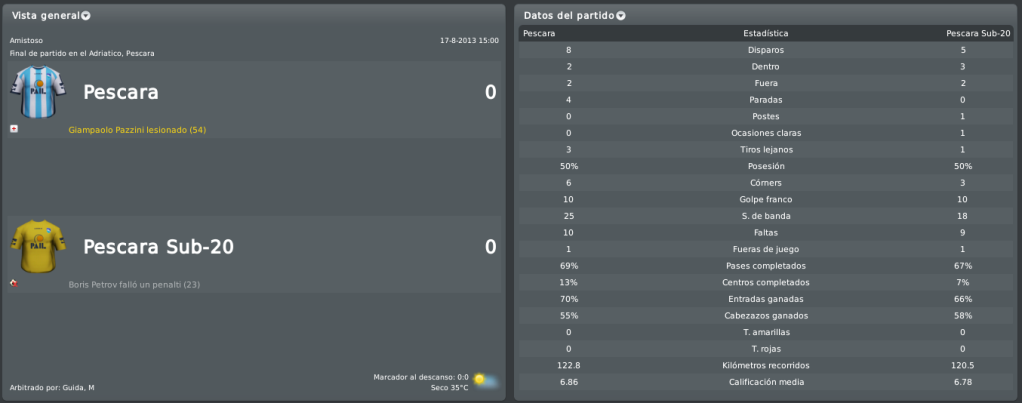Open the Vista general dropdown arrow
This screenshot has width=1022, height=403.
tap(86, 16)
